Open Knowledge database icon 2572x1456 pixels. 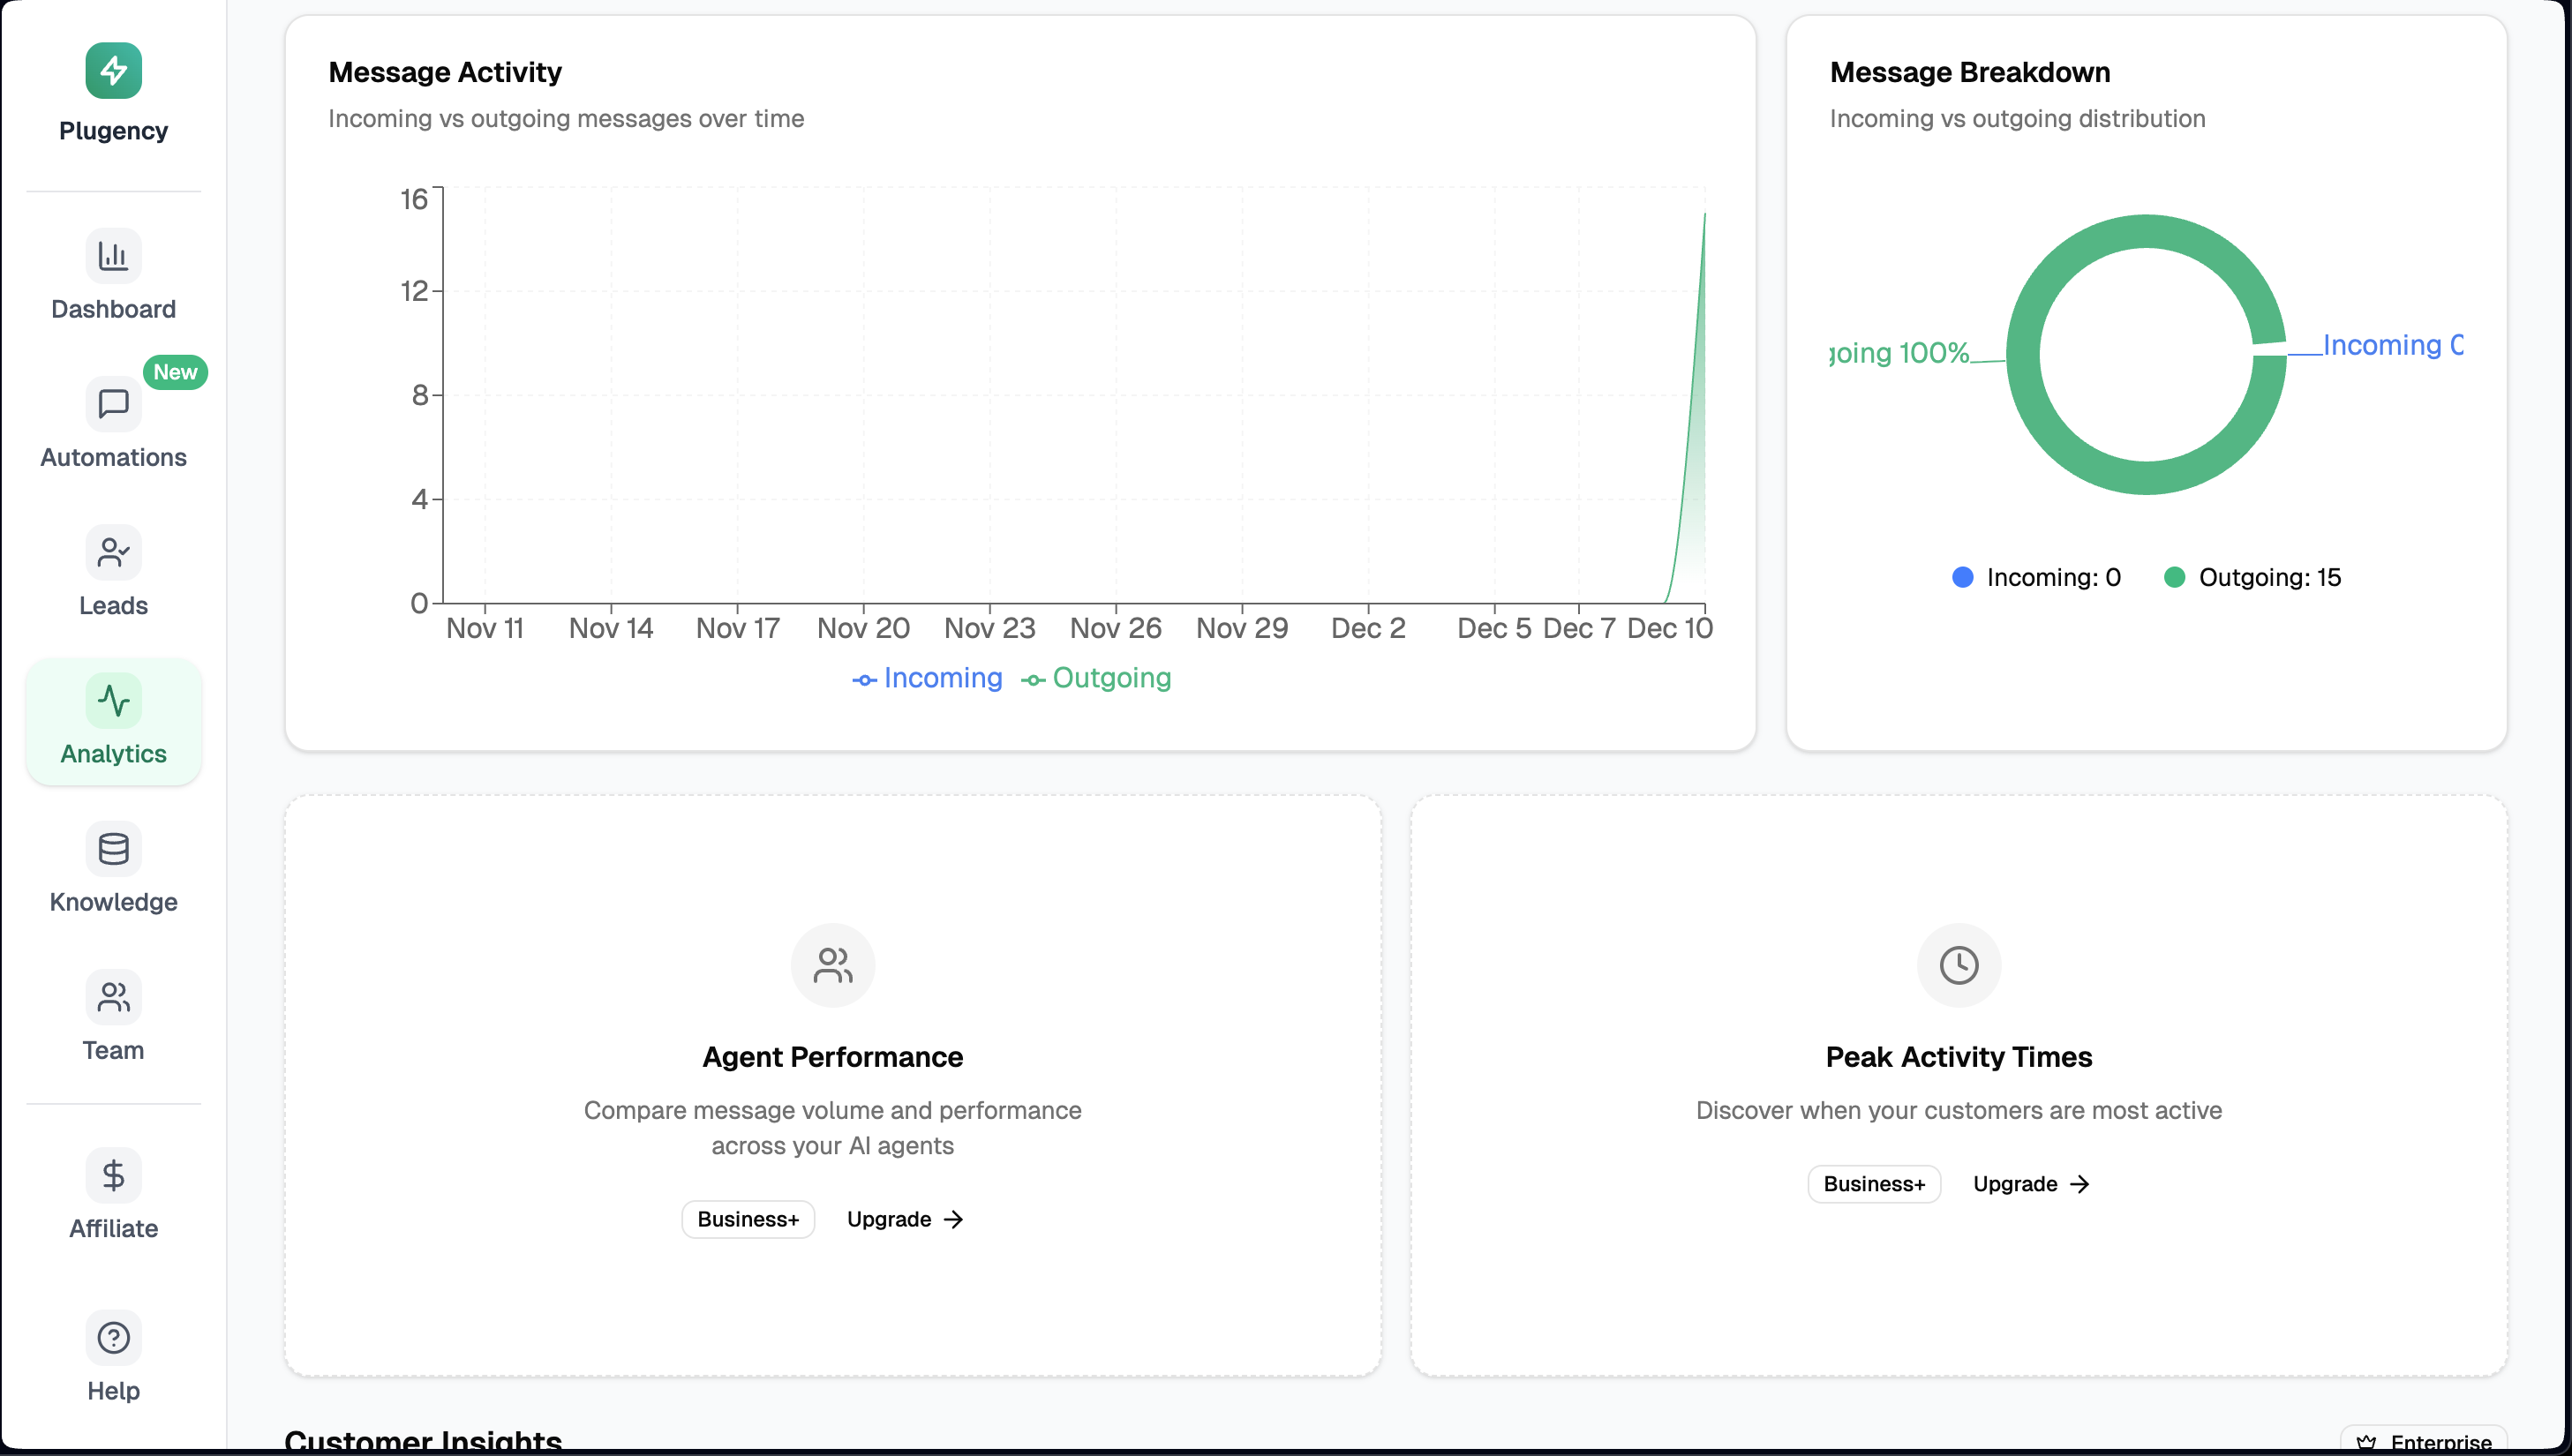(x=113, y=849)
